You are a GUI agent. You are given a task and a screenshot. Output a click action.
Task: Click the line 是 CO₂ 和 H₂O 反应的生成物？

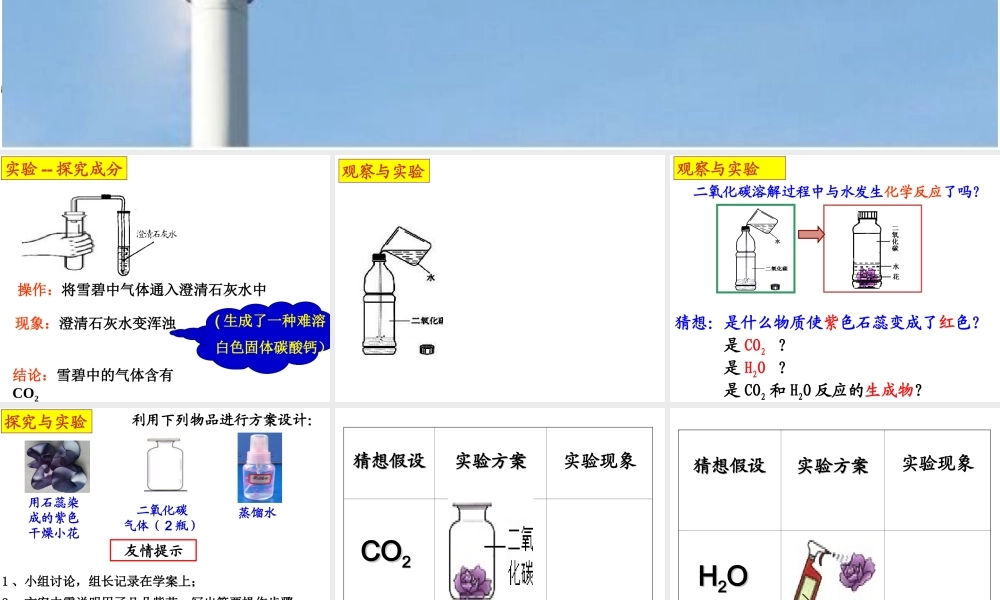pyautogui.click(x=823, y=390)
